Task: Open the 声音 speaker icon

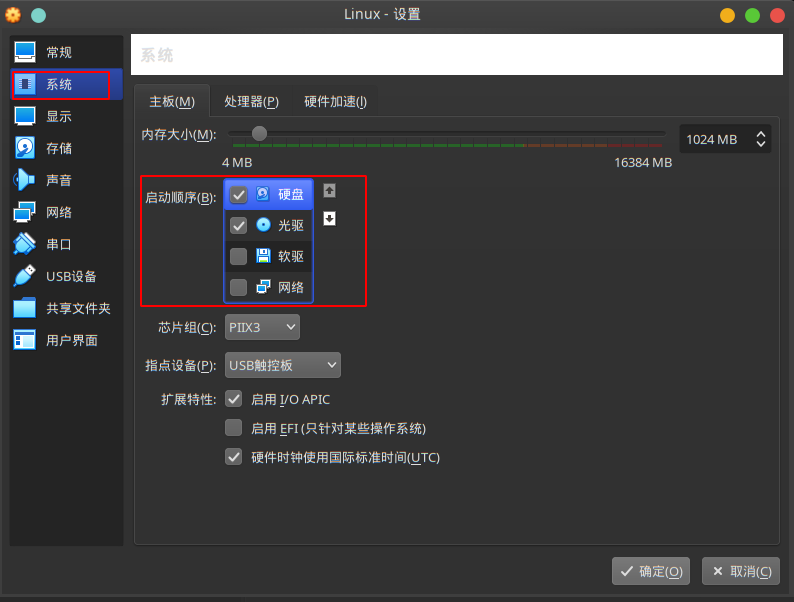Action: (x=24, y=180)
